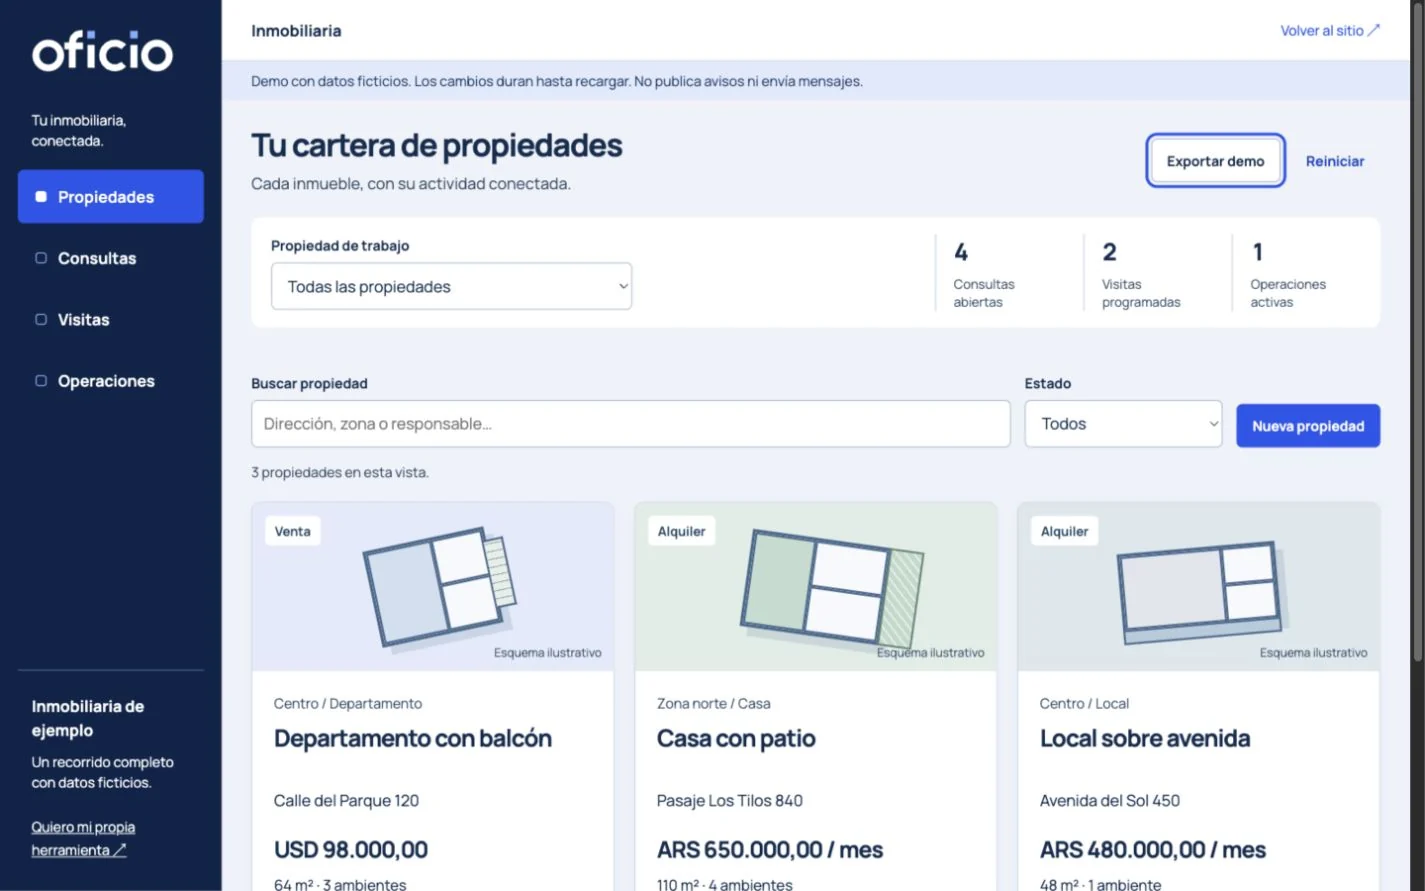The width and height of the screenshot is (1425, 891).
Task: Click the address Calle del Parque 120
Action: click(x=346, y=801)
